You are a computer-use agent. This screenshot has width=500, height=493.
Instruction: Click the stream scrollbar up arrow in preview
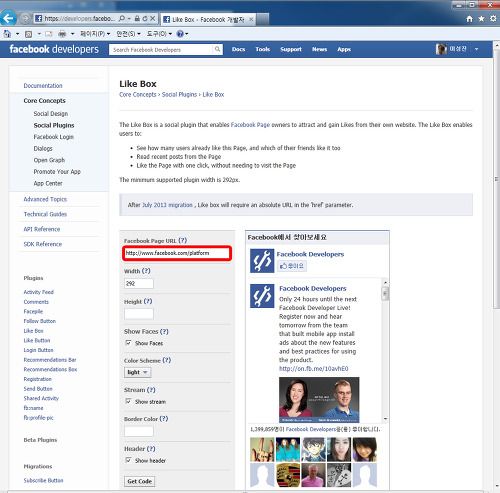click(385, 283)
